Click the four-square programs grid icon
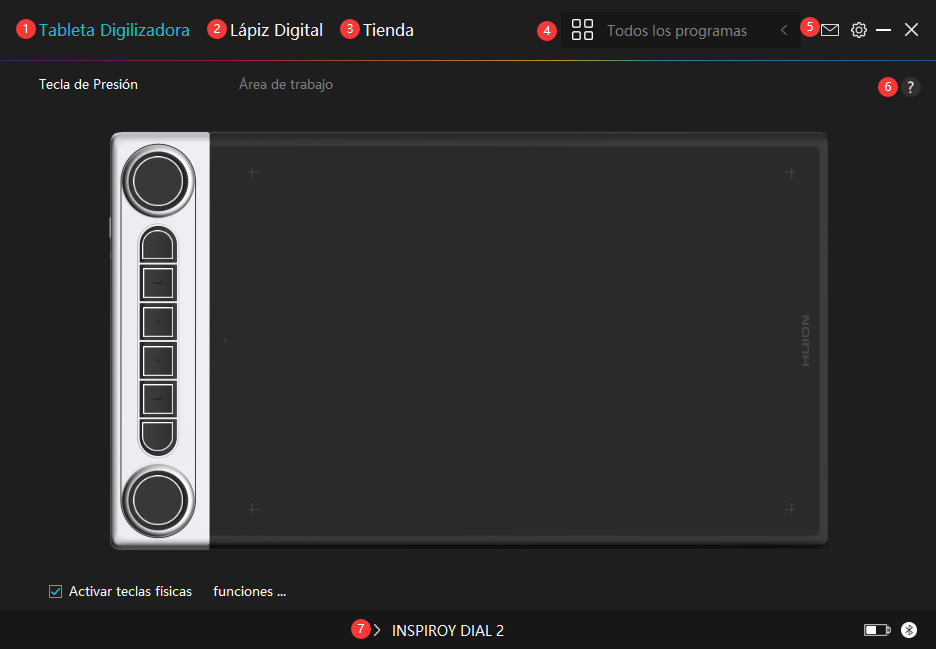 pyautogui.click(x=582, y=30)
